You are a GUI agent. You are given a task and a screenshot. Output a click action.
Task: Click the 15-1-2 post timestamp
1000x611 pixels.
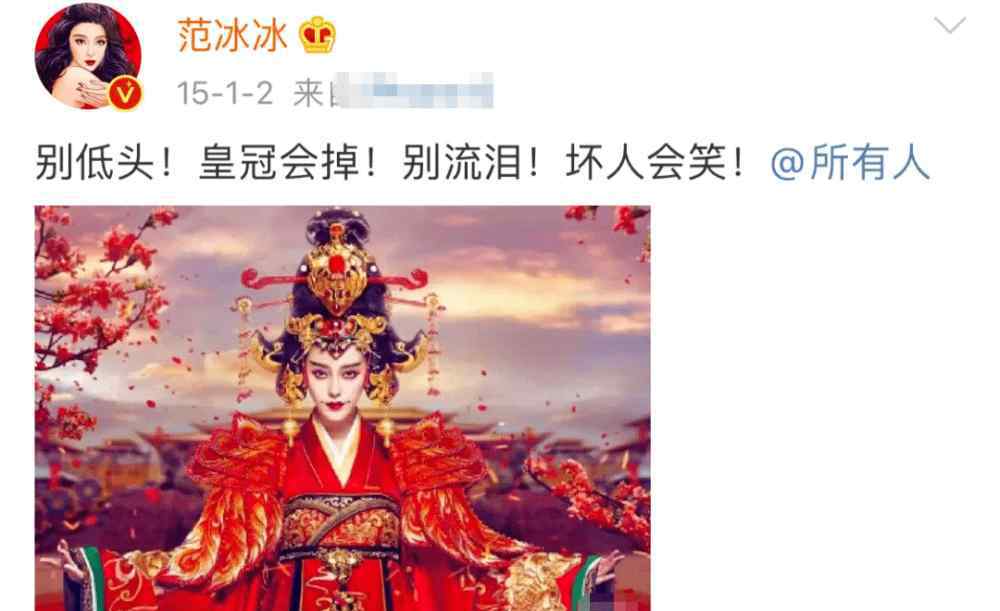225,93
